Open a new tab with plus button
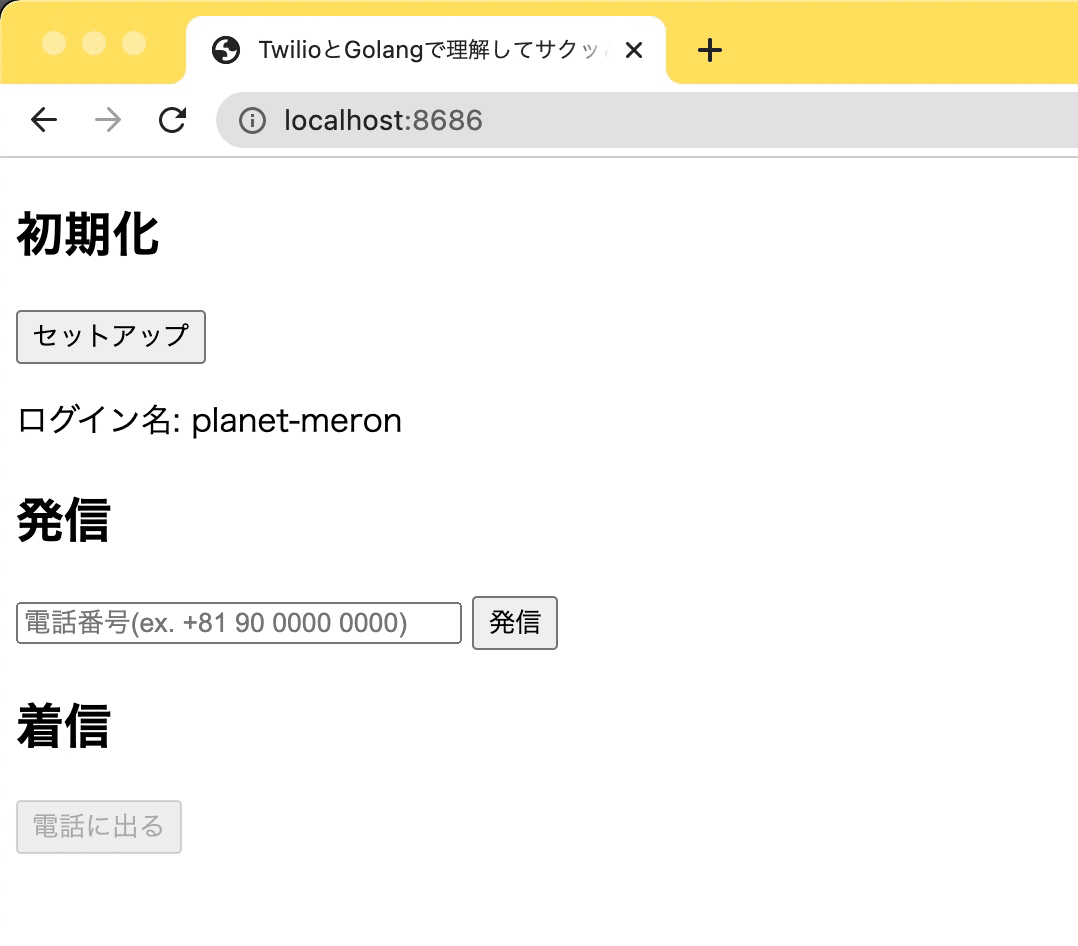 (x=710, y=50)
